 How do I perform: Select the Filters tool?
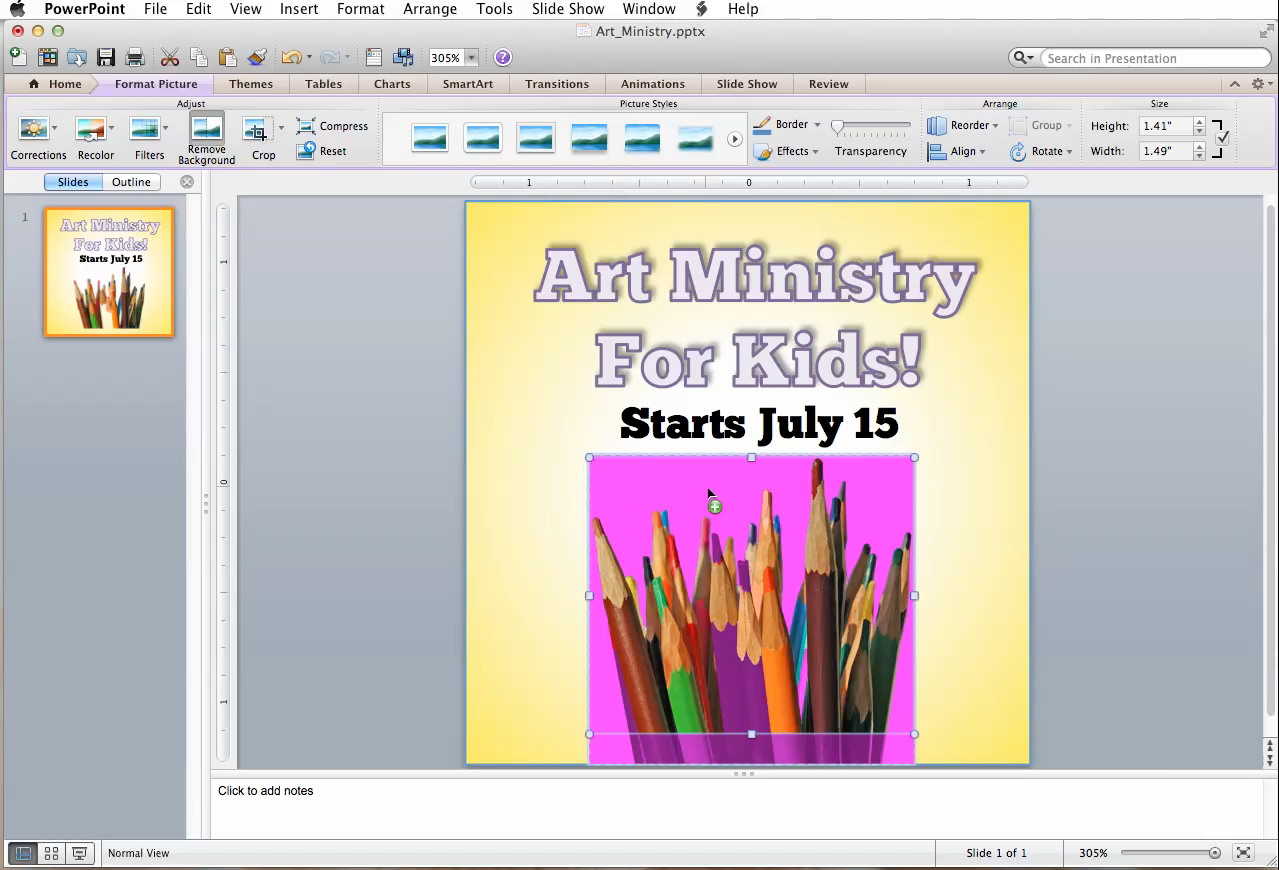pyautogui.click(x=148, y=137)
